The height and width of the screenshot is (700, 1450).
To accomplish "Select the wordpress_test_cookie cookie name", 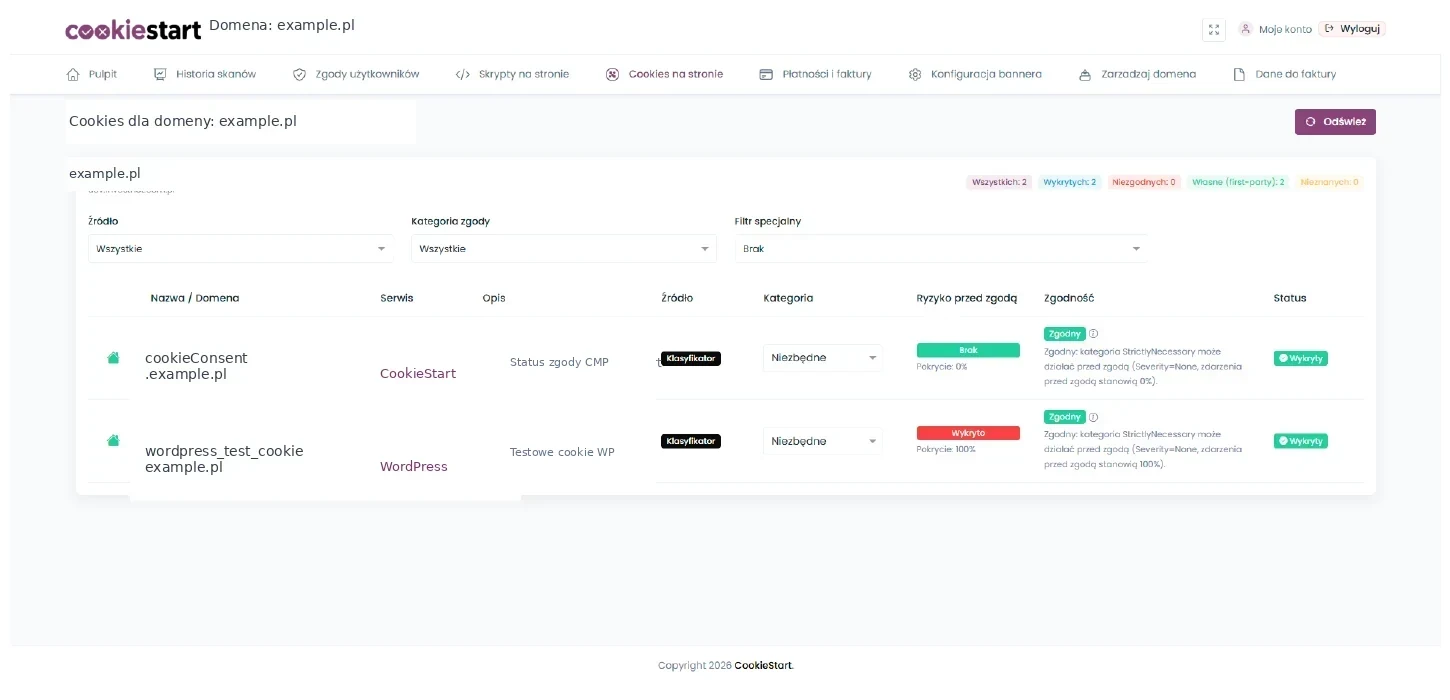I will 224,451.
